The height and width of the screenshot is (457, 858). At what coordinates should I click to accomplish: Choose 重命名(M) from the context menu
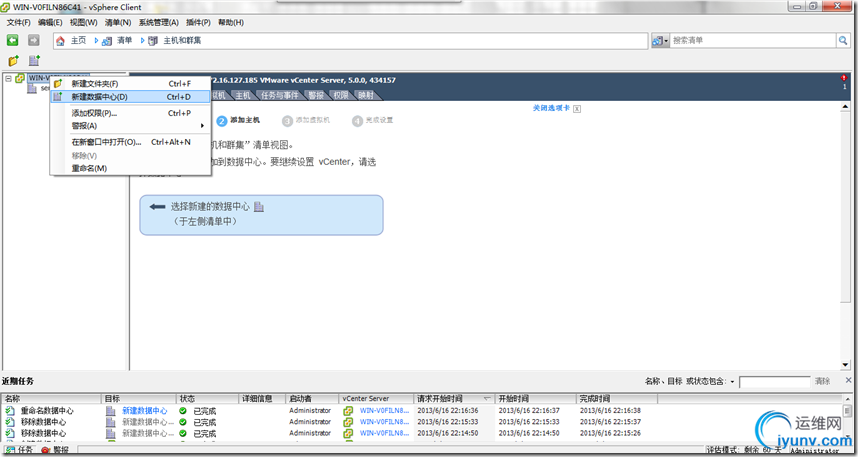coord(130,168)
